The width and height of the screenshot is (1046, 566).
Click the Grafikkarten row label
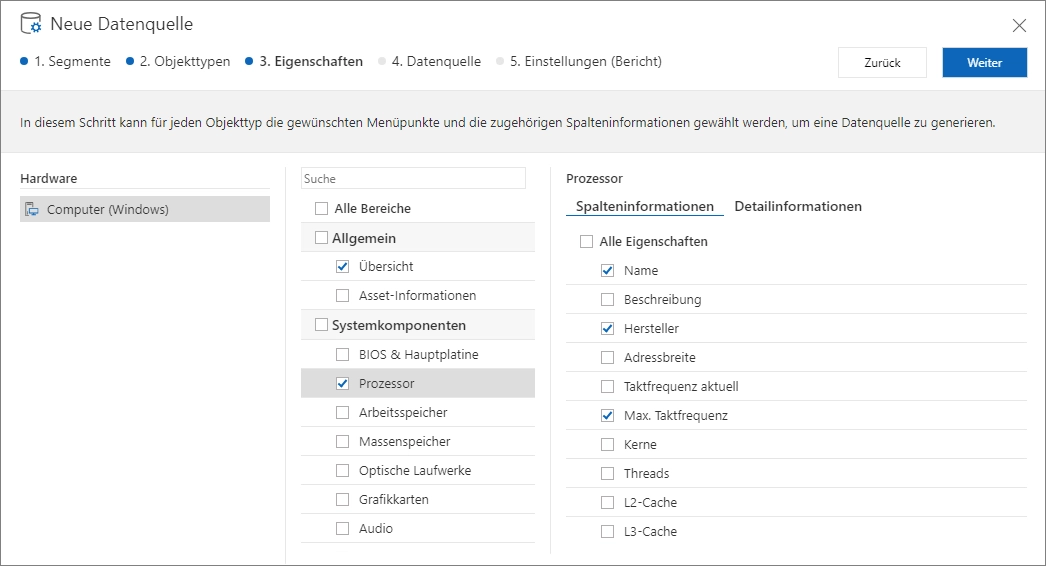[x=394, y=499]
